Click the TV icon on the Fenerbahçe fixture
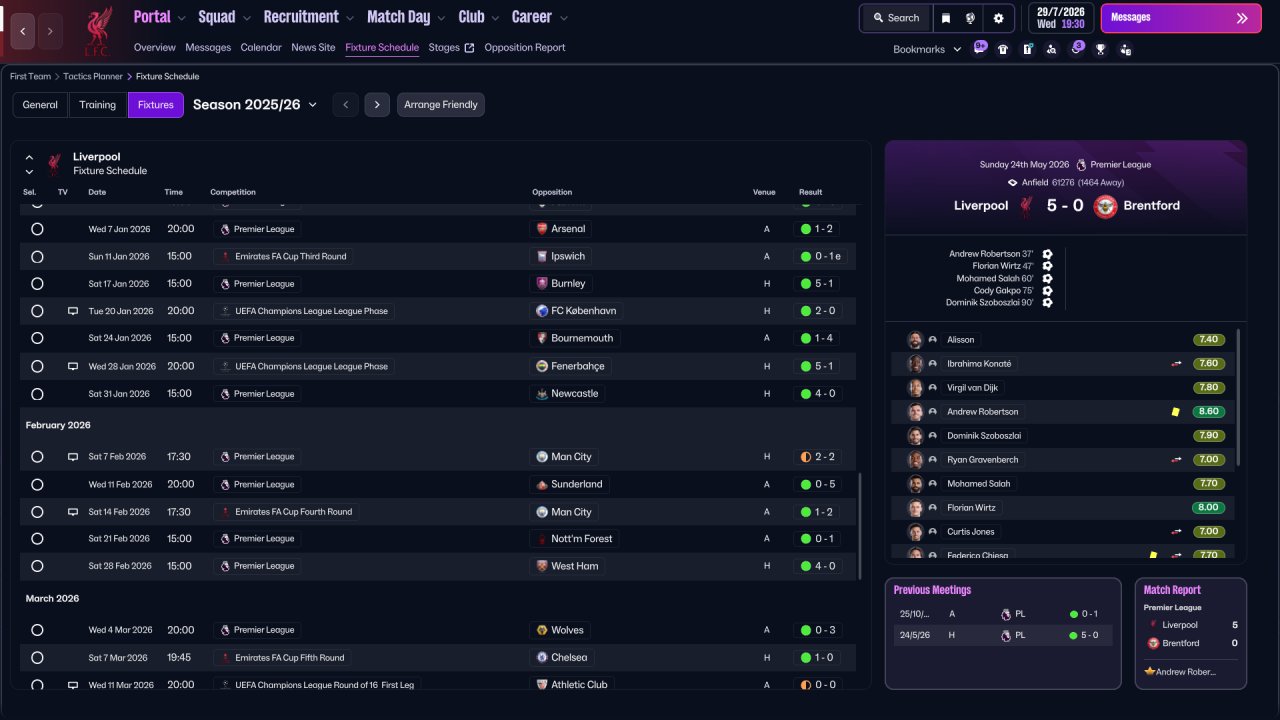1280x720 pixels. click(x=73, y=366)
